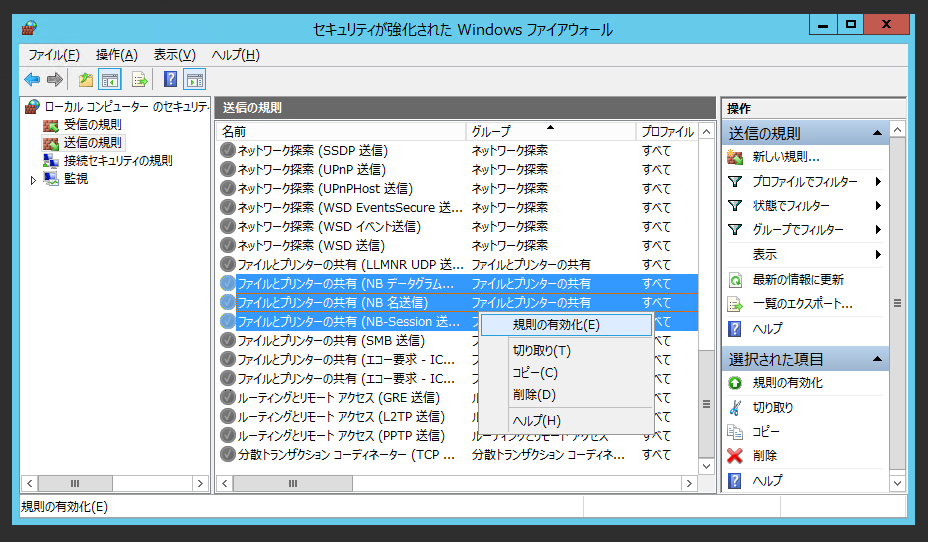Select 分散トランザクション コーディネーター (TCP rule row

tap(457, 454)
